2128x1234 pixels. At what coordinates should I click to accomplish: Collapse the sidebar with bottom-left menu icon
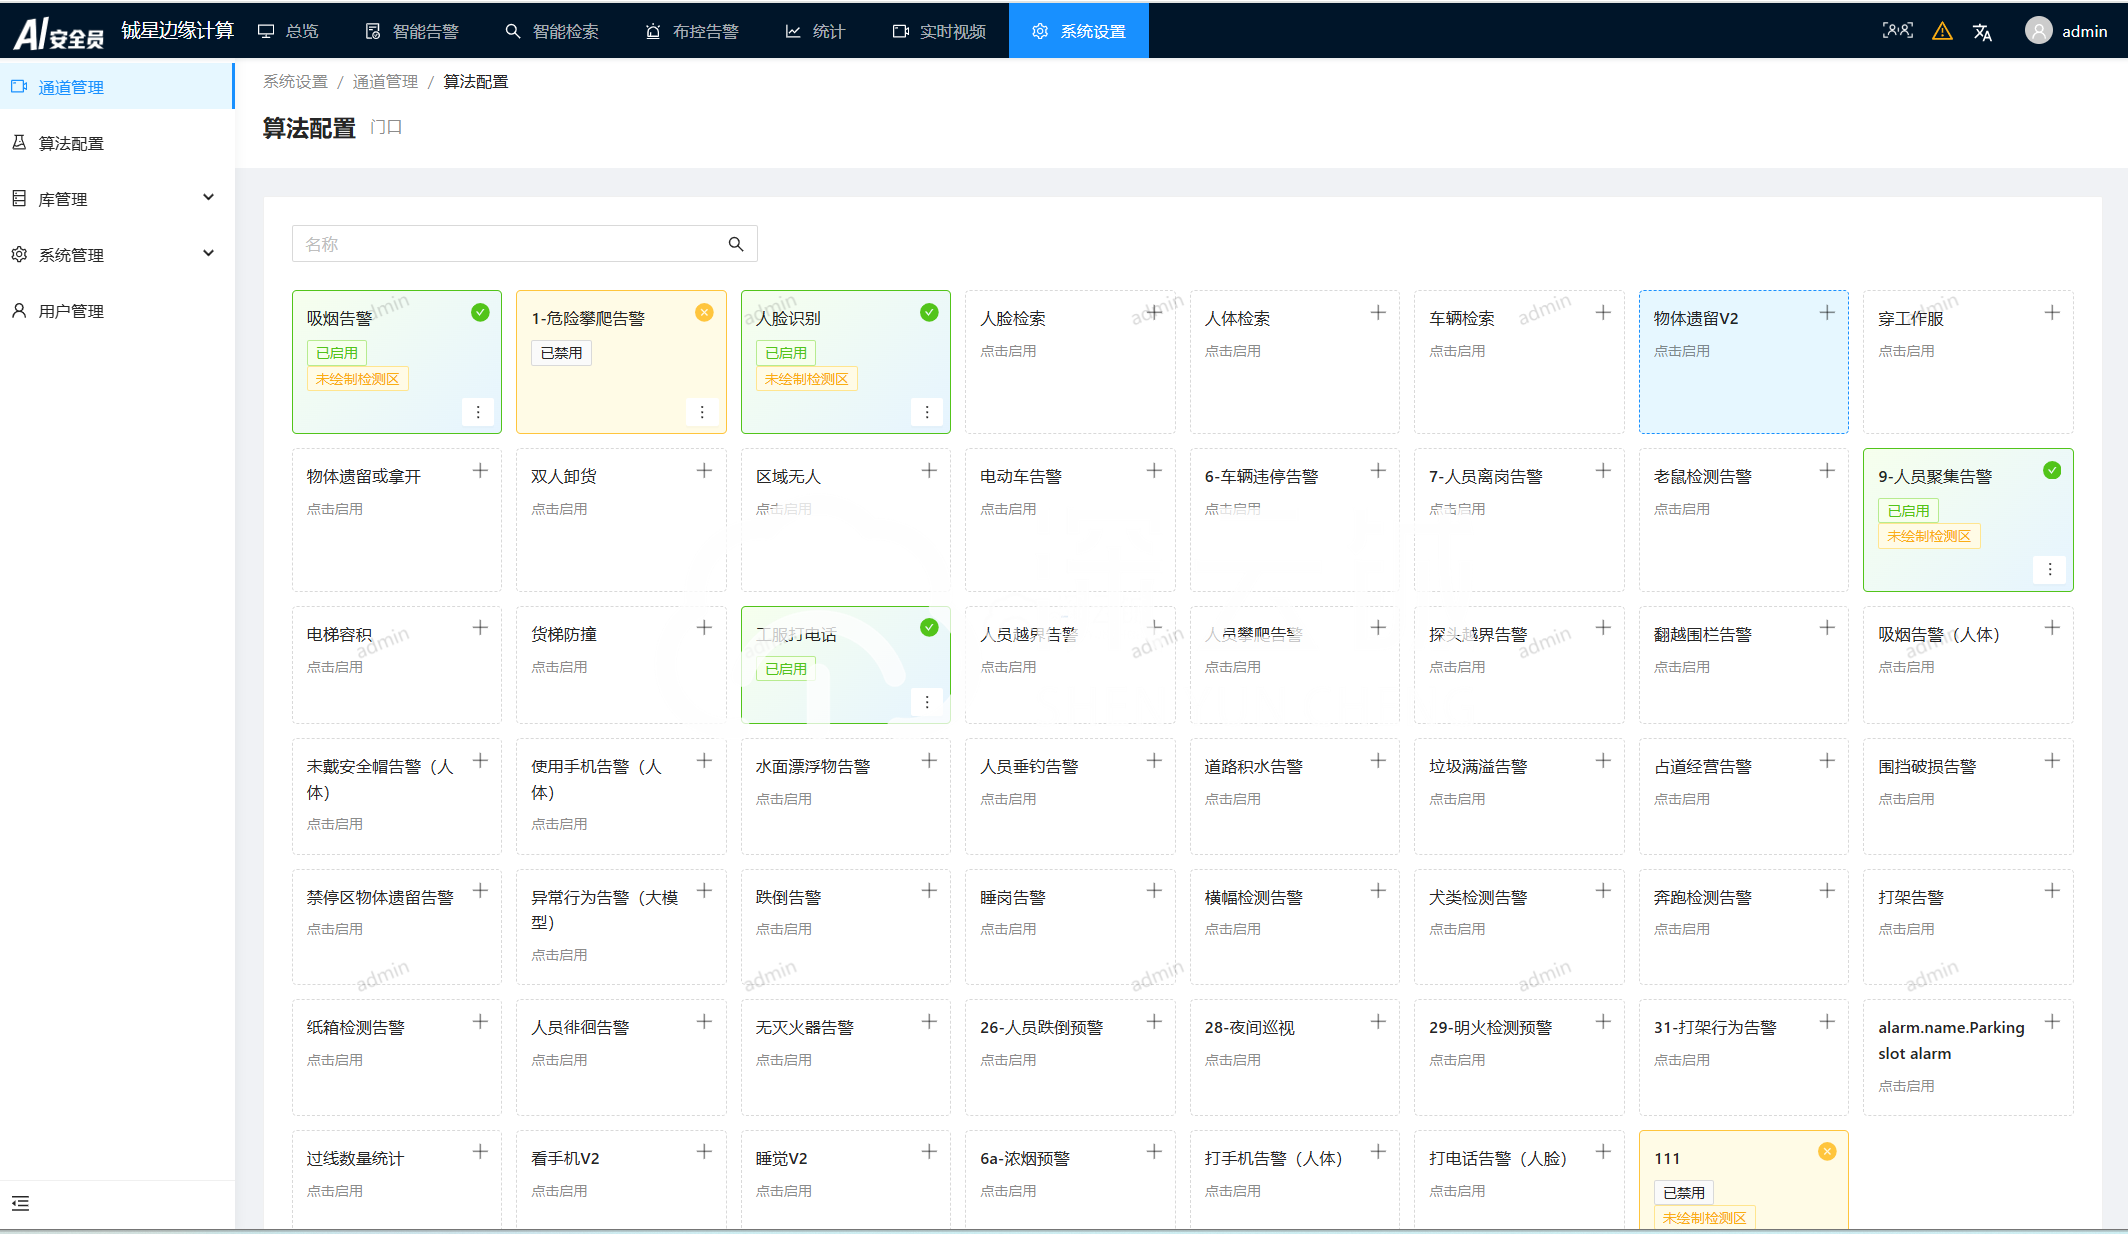tap(20, 1203)
